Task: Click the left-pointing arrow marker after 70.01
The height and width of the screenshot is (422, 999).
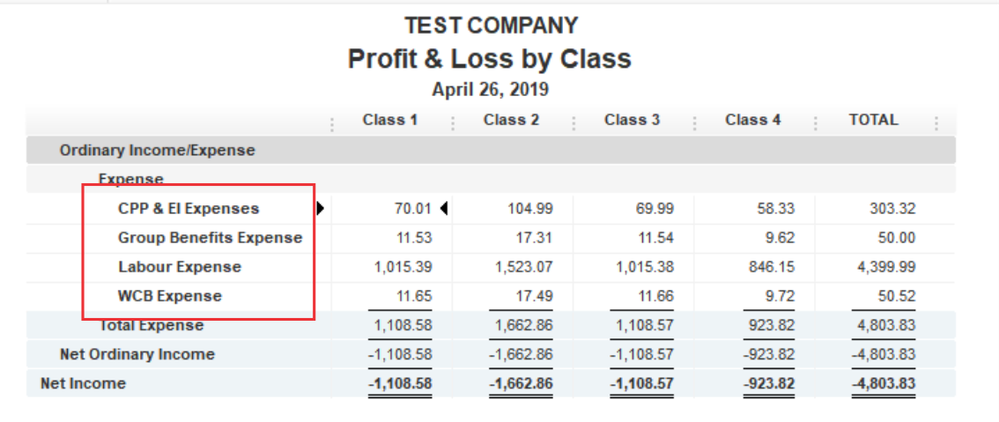Action: pos(443,209)
